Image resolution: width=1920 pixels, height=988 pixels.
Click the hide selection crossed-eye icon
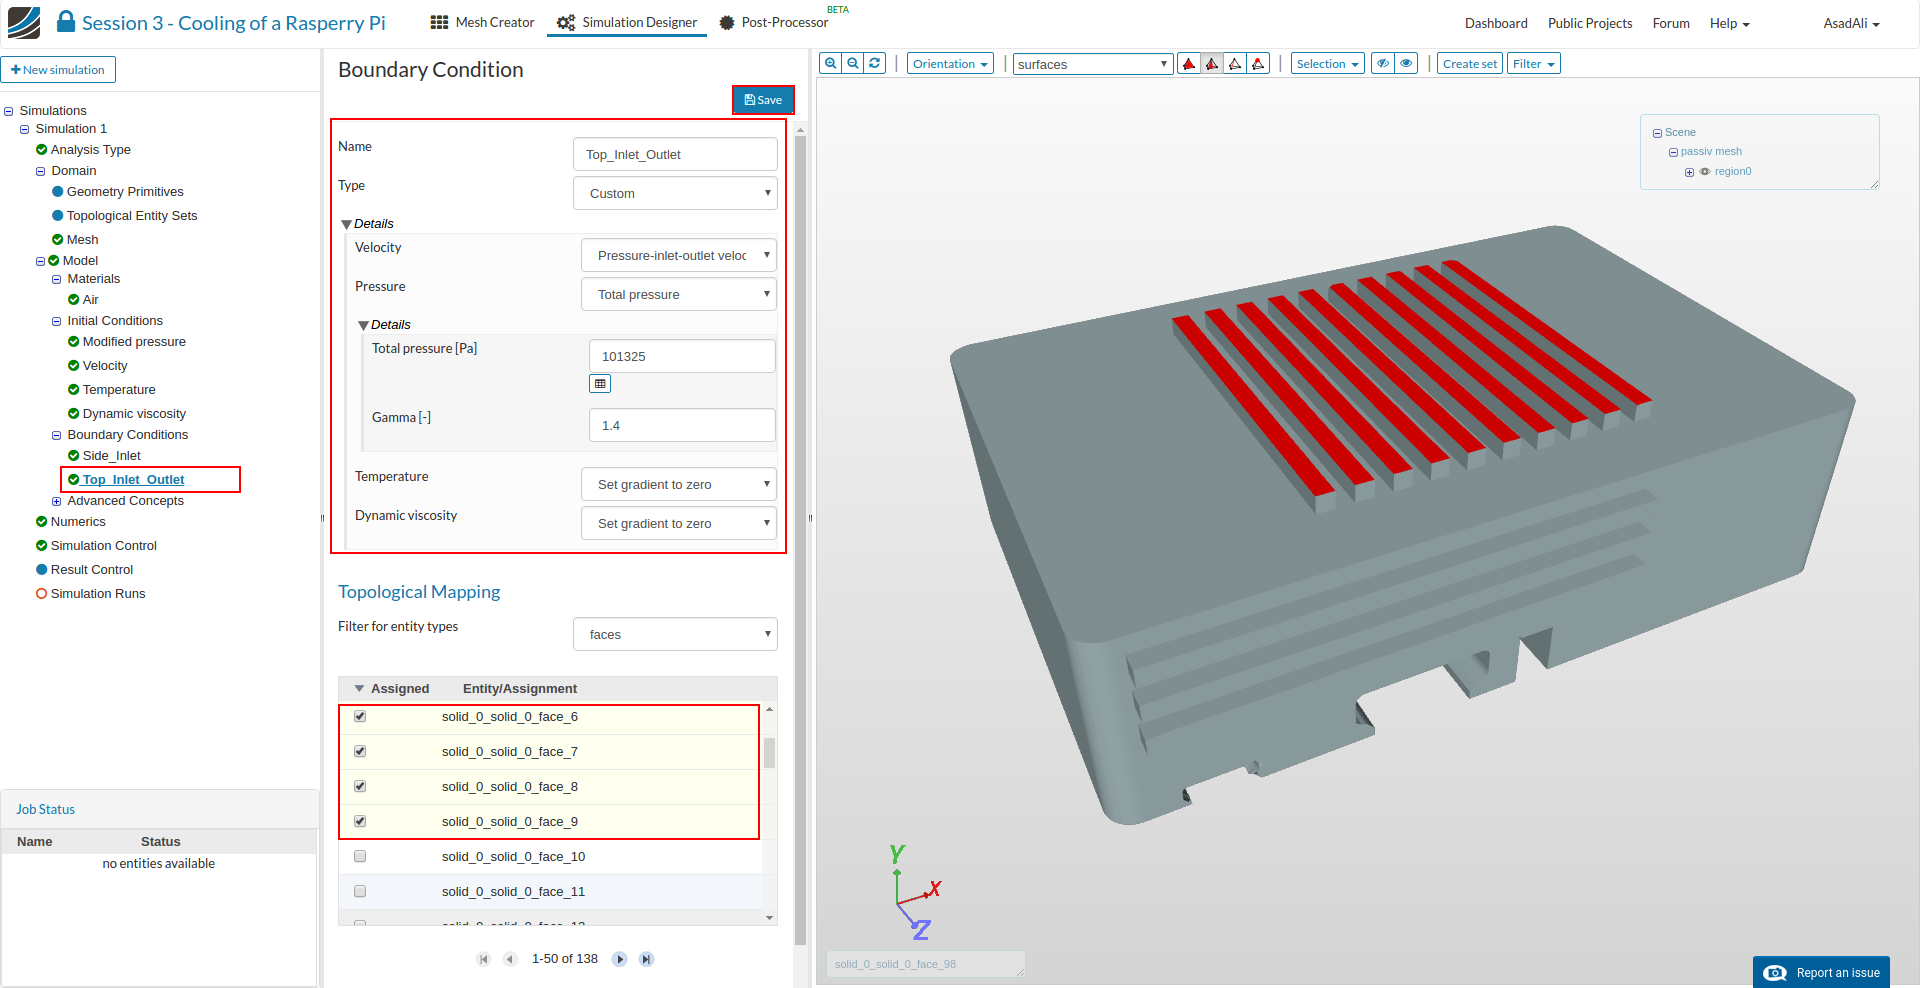click(x=1383, y=64)
